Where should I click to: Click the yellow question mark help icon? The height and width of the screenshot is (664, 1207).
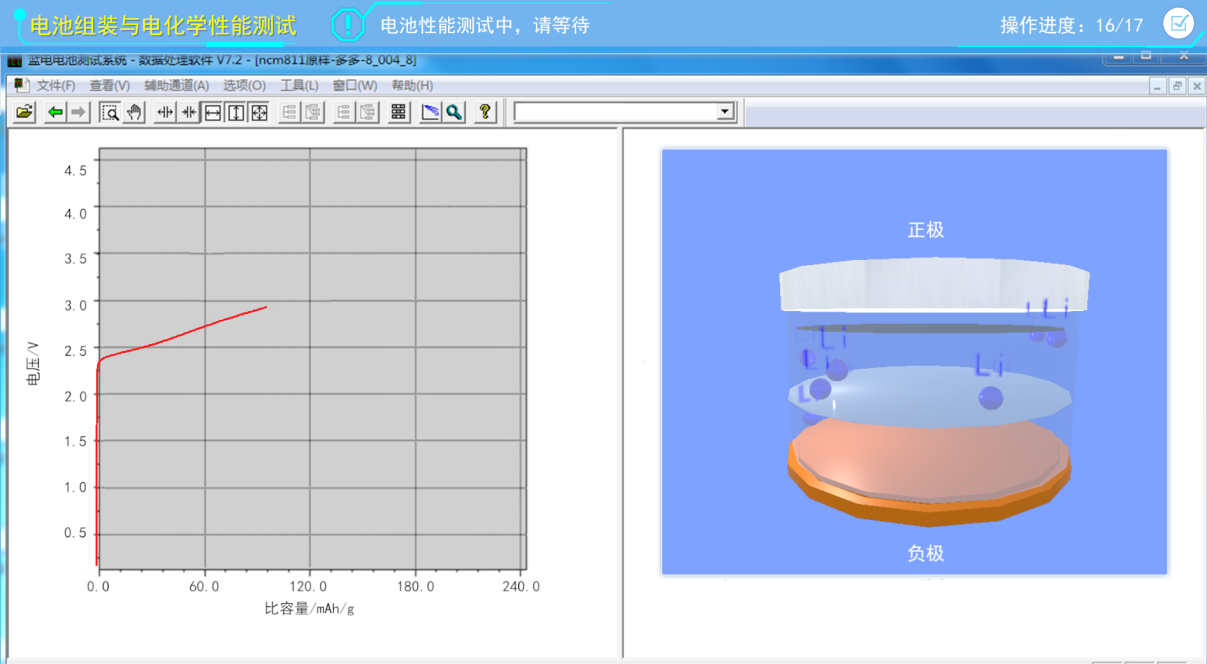click(485, 112)
